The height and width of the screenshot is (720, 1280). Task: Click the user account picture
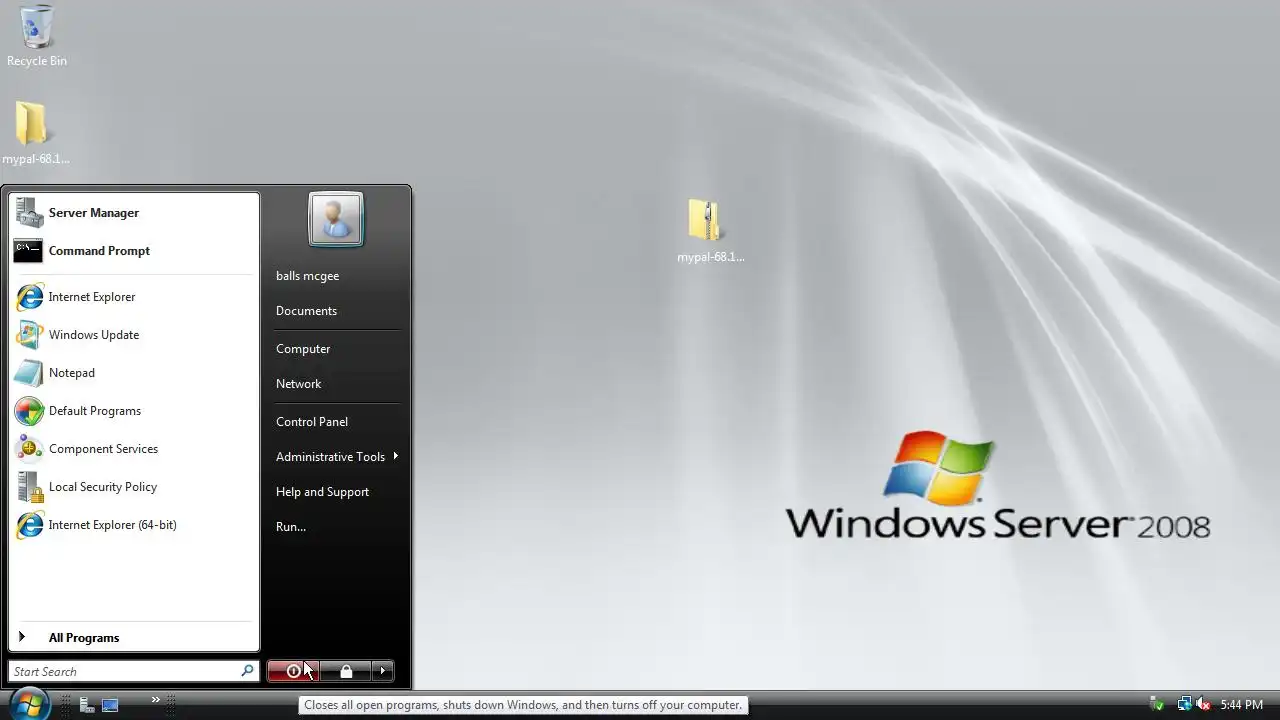(x=336, y=218)
